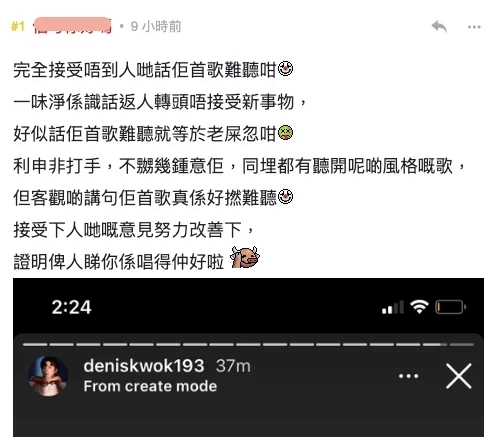Click the cellular signal bars icon

pyautogui.click(x=393, y=307)
